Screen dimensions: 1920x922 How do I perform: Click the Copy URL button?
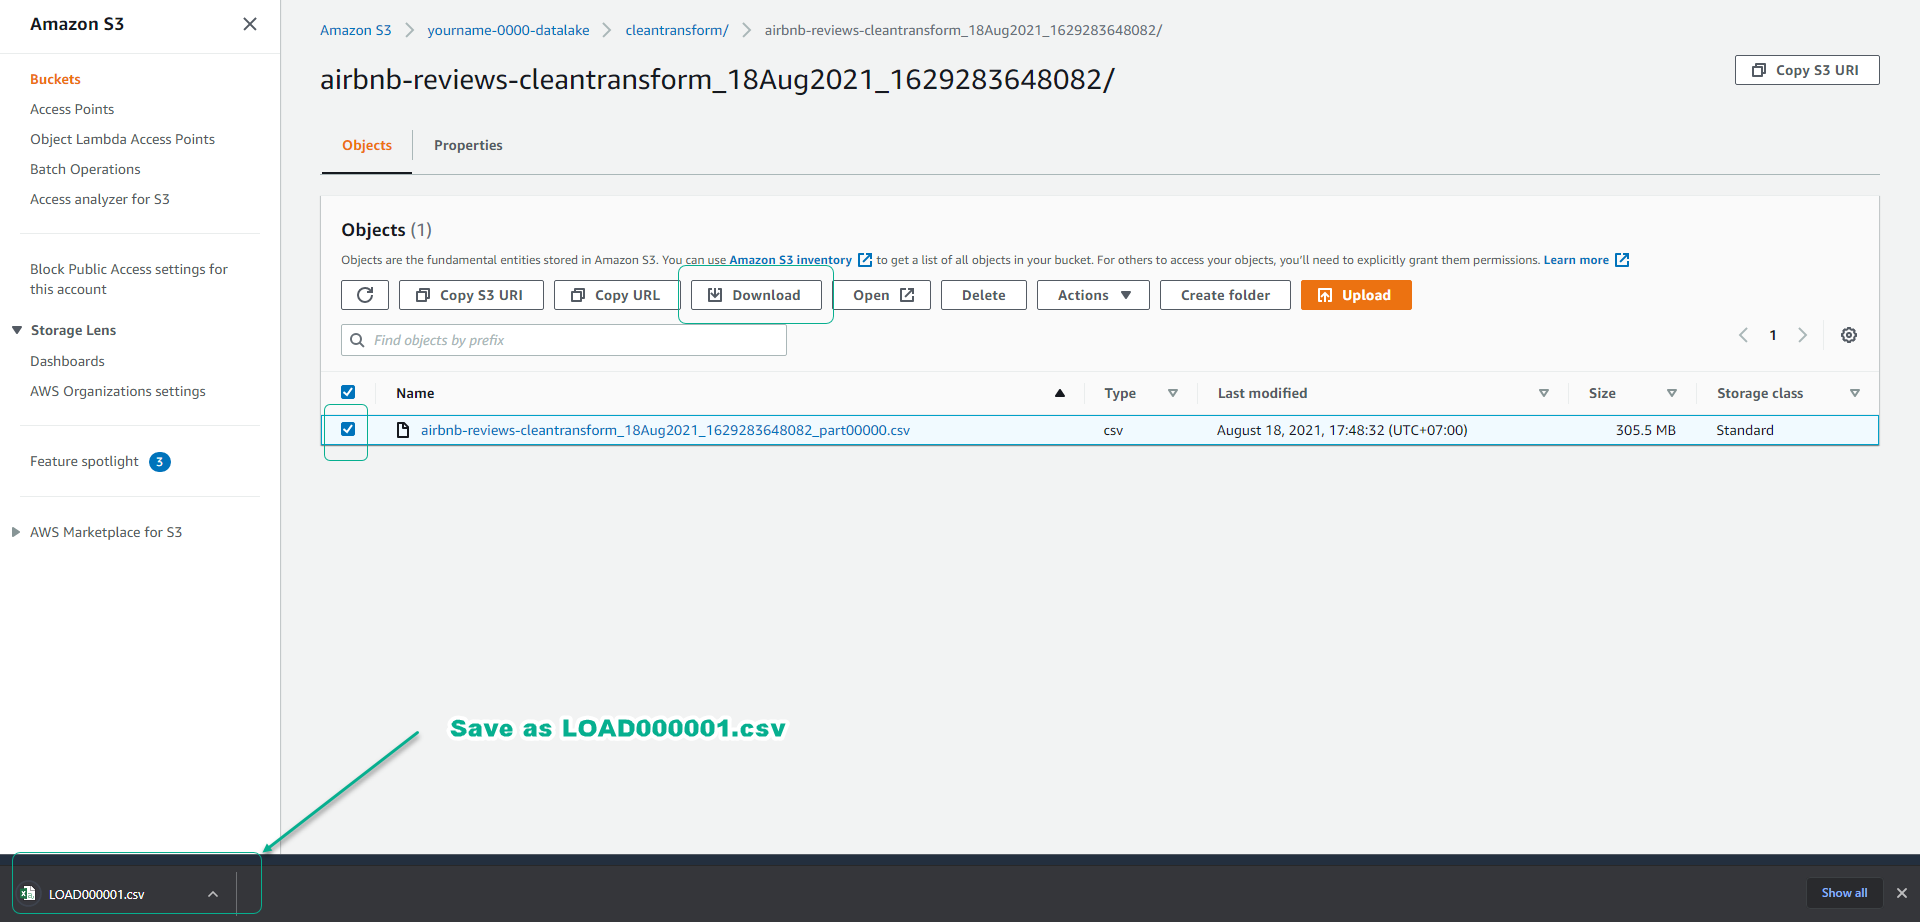[616, 295]
